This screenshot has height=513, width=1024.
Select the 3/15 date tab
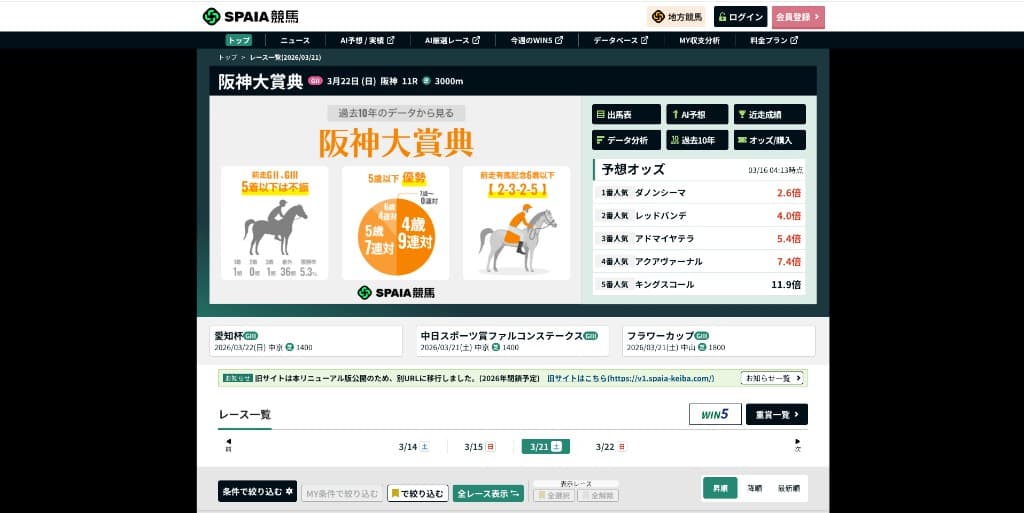(x=479, y=446)
